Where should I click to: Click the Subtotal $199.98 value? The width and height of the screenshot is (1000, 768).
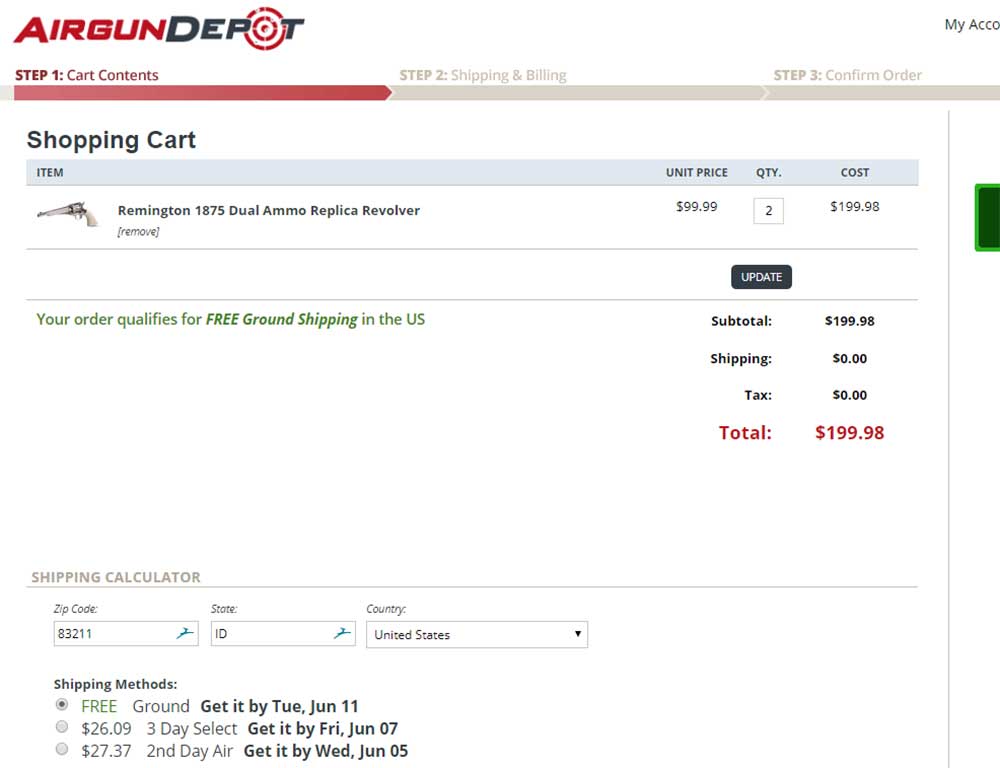tap(849, 321)
